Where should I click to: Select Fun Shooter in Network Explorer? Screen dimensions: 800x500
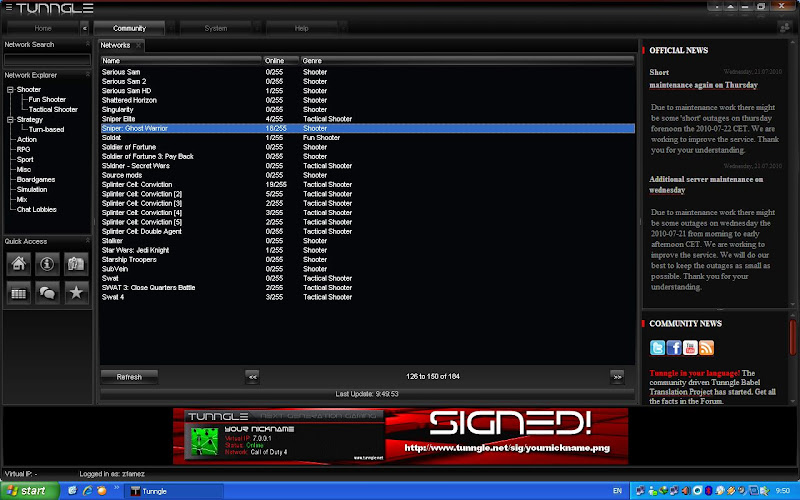(47, 99)
